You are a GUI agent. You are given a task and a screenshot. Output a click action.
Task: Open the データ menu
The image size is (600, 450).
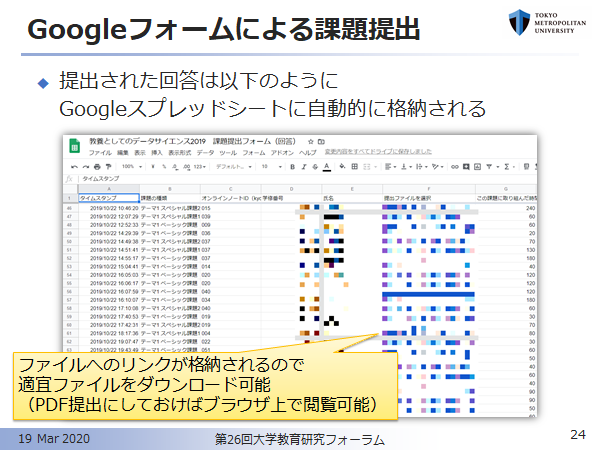click(205, 153)
